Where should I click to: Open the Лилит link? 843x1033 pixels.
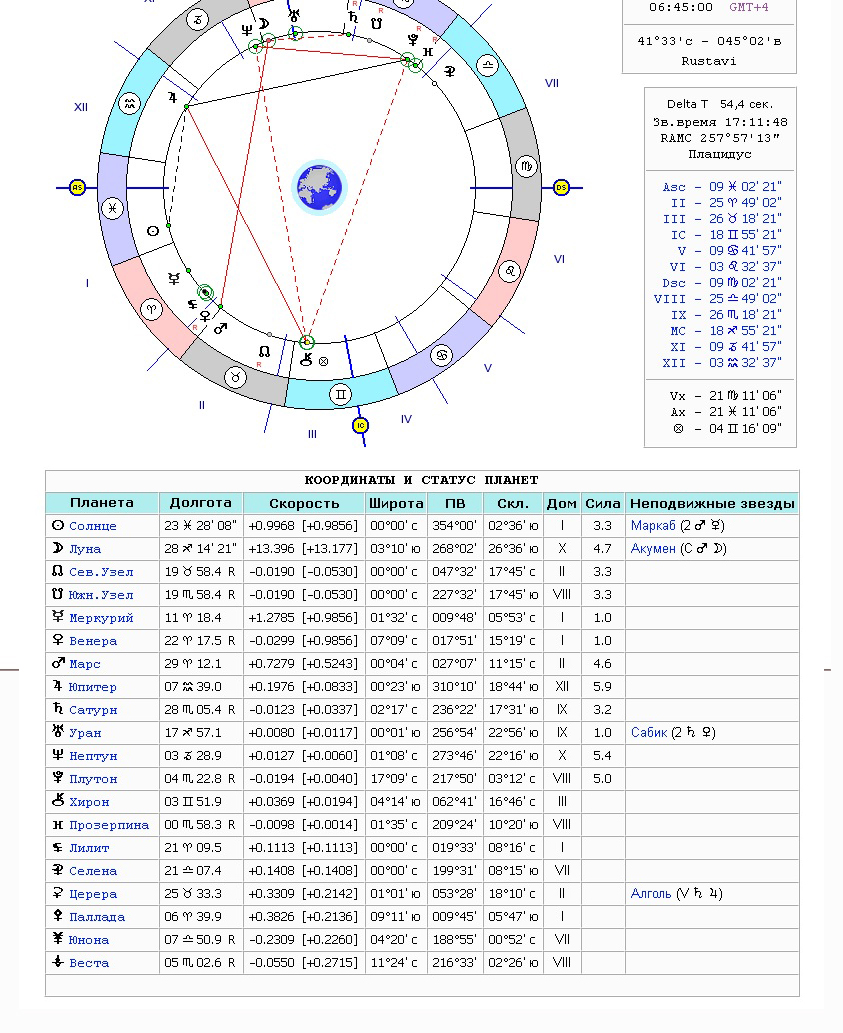89,848
